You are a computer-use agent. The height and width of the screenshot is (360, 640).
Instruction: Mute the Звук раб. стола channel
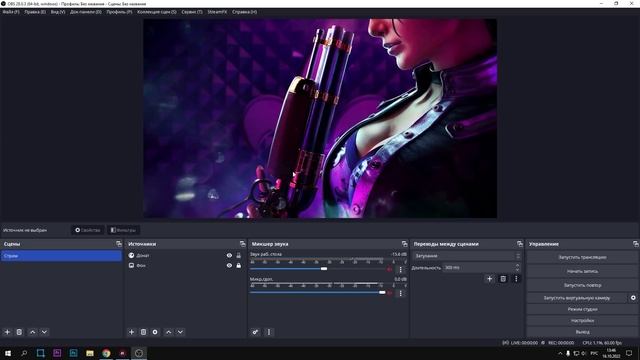(390, 269)
